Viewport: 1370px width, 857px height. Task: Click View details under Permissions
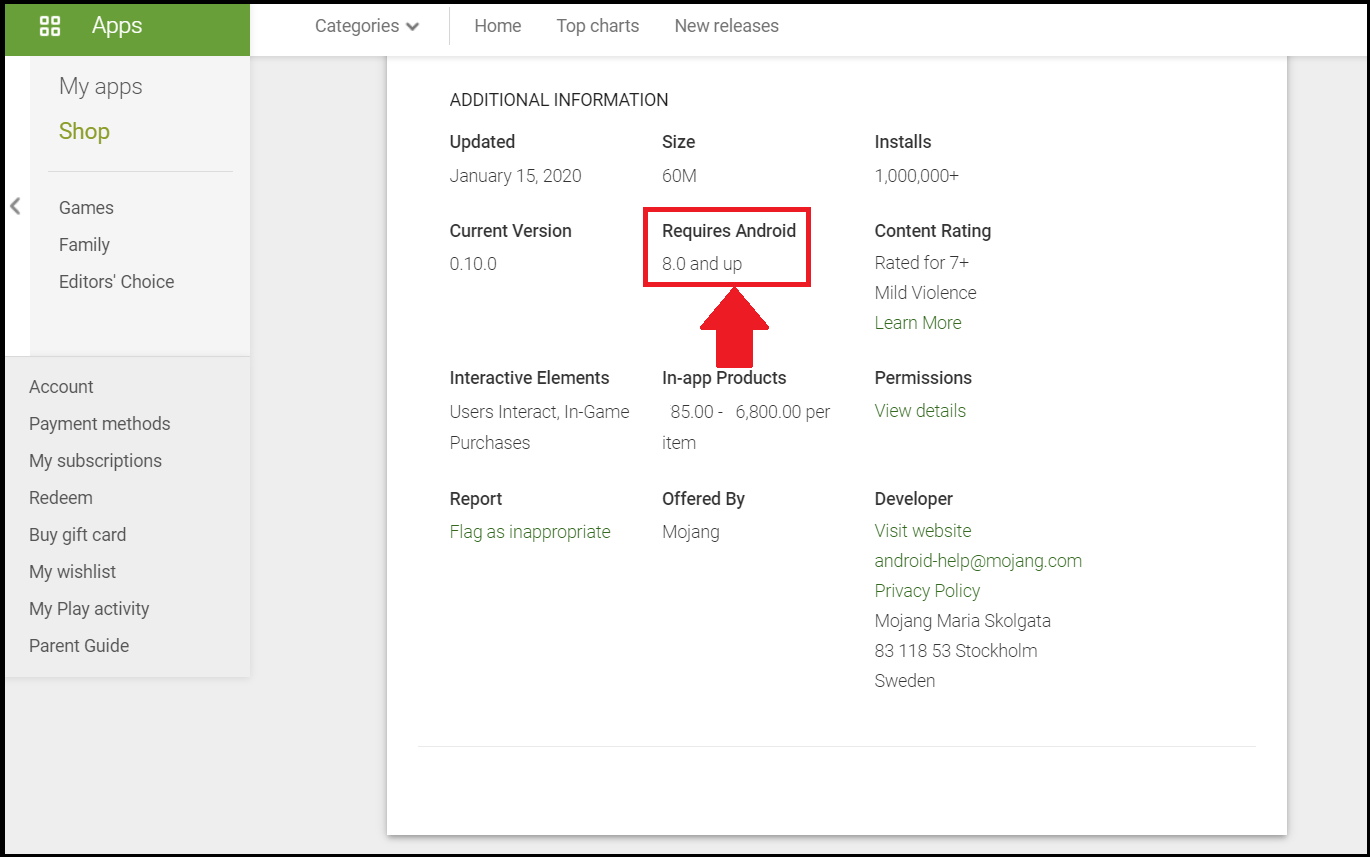(920, 411)
